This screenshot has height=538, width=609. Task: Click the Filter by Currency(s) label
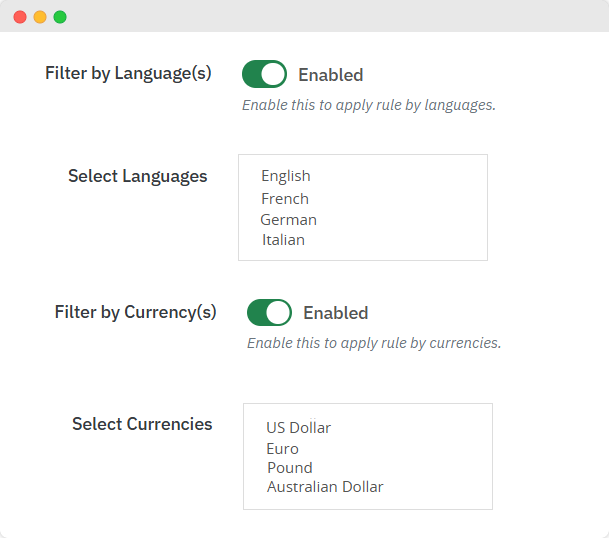[x=135, y=312]
